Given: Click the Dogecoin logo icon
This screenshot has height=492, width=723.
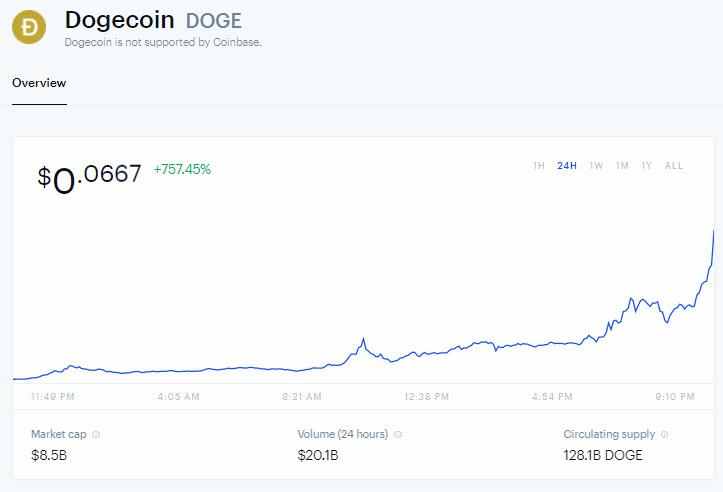Looking at the screenshot, I should 30,28.
